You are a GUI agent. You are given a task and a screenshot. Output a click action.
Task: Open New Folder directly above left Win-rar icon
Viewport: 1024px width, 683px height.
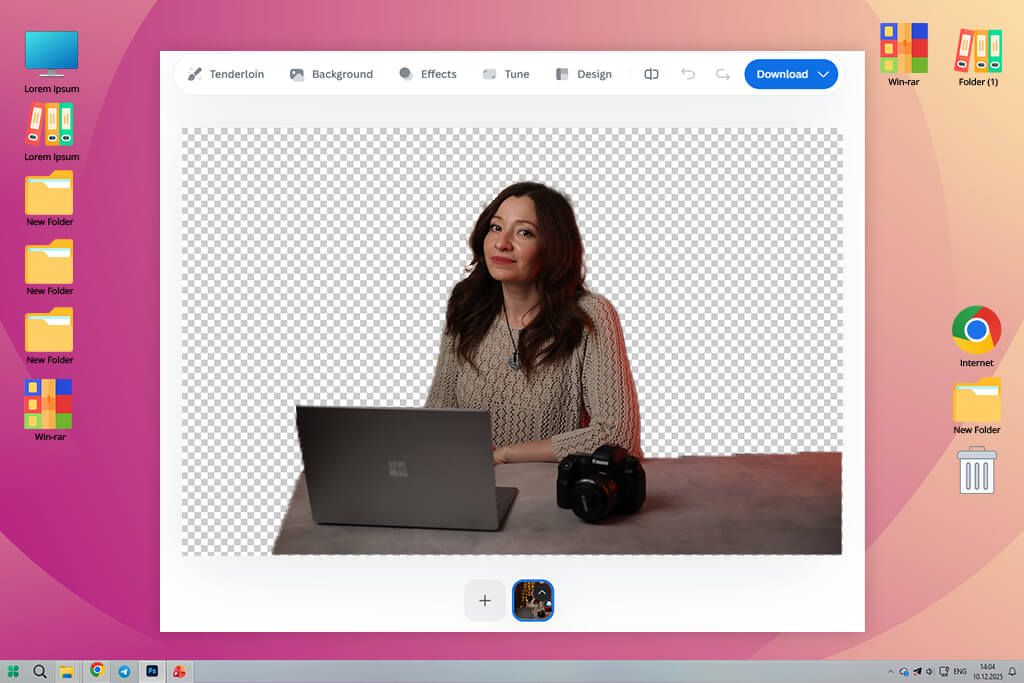pos(50,336)
